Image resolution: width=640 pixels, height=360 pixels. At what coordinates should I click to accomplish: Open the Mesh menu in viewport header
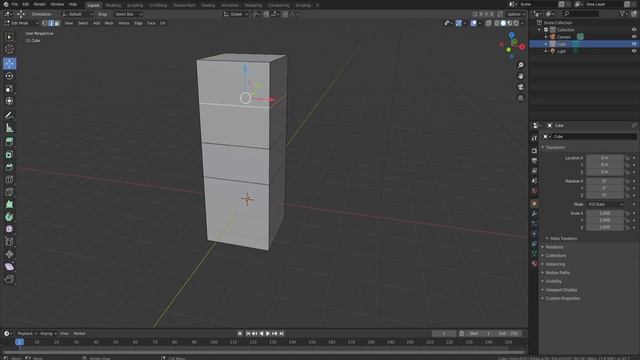pyautogui.click(x=109, y=23)
